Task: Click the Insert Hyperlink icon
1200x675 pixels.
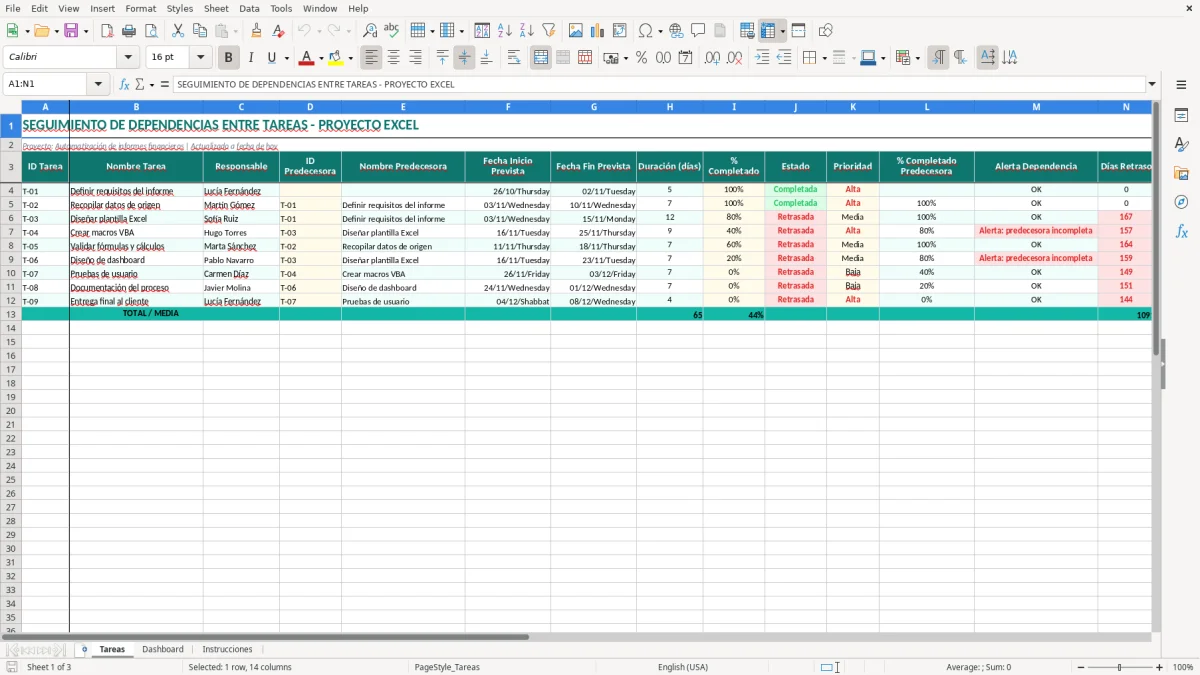Action: pos(676,31)
